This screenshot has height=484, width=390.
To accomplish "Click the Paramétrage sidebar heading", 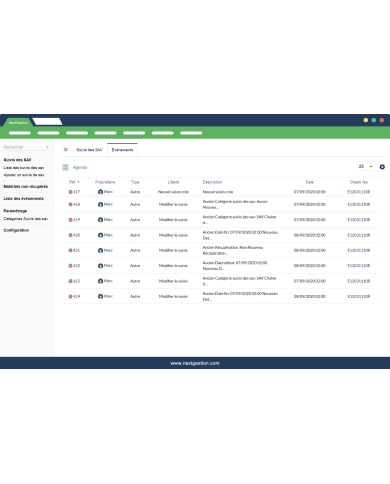I will tap(15, 211).
